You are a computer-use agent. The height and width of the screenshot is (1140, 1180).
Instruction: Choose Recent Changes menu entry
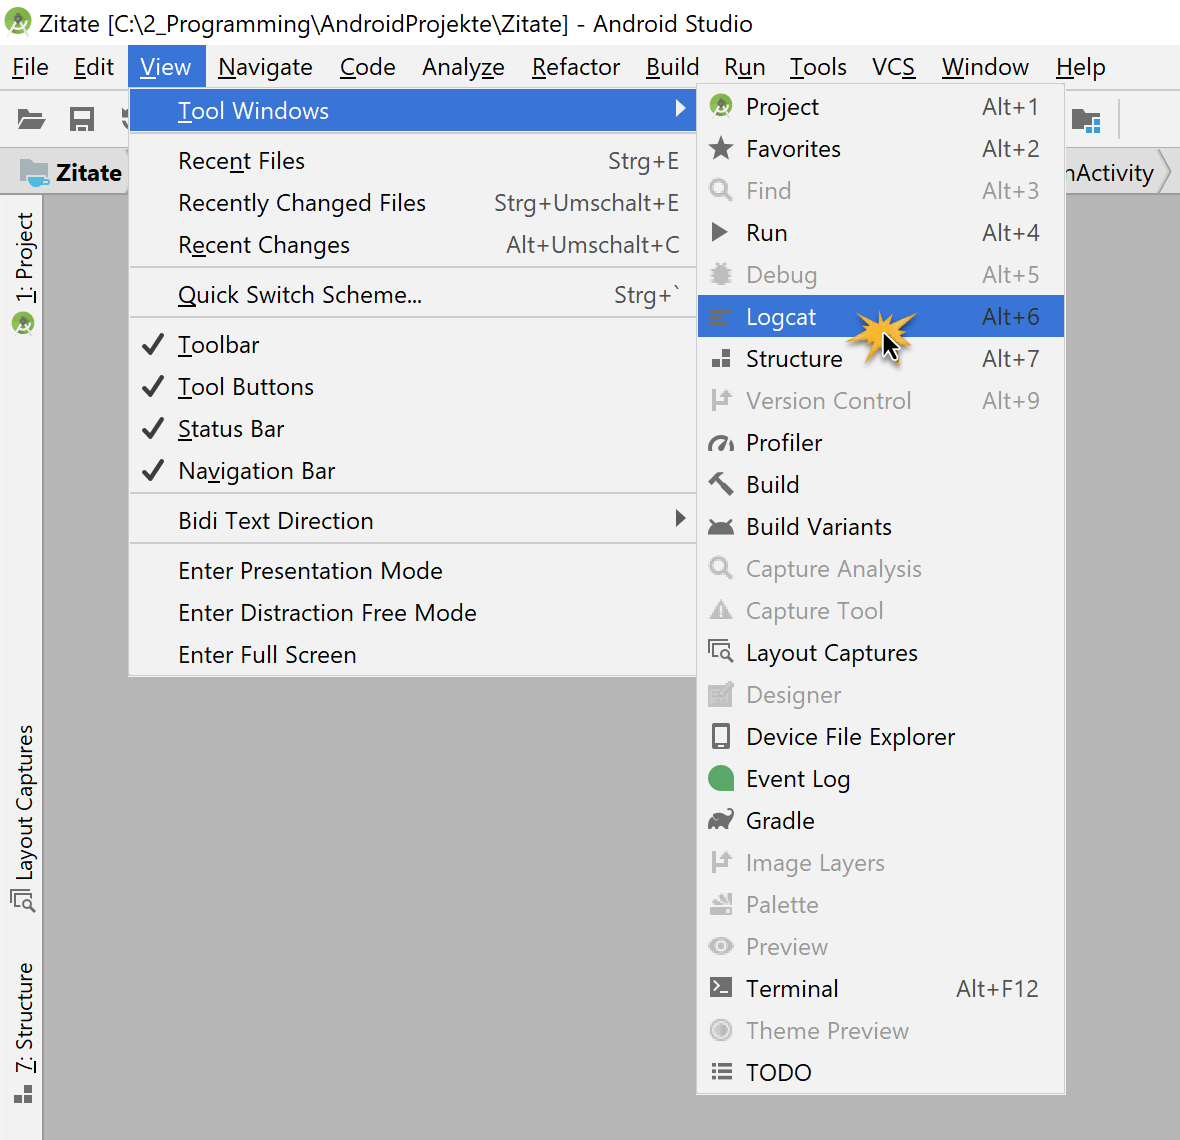pos(412,245)
